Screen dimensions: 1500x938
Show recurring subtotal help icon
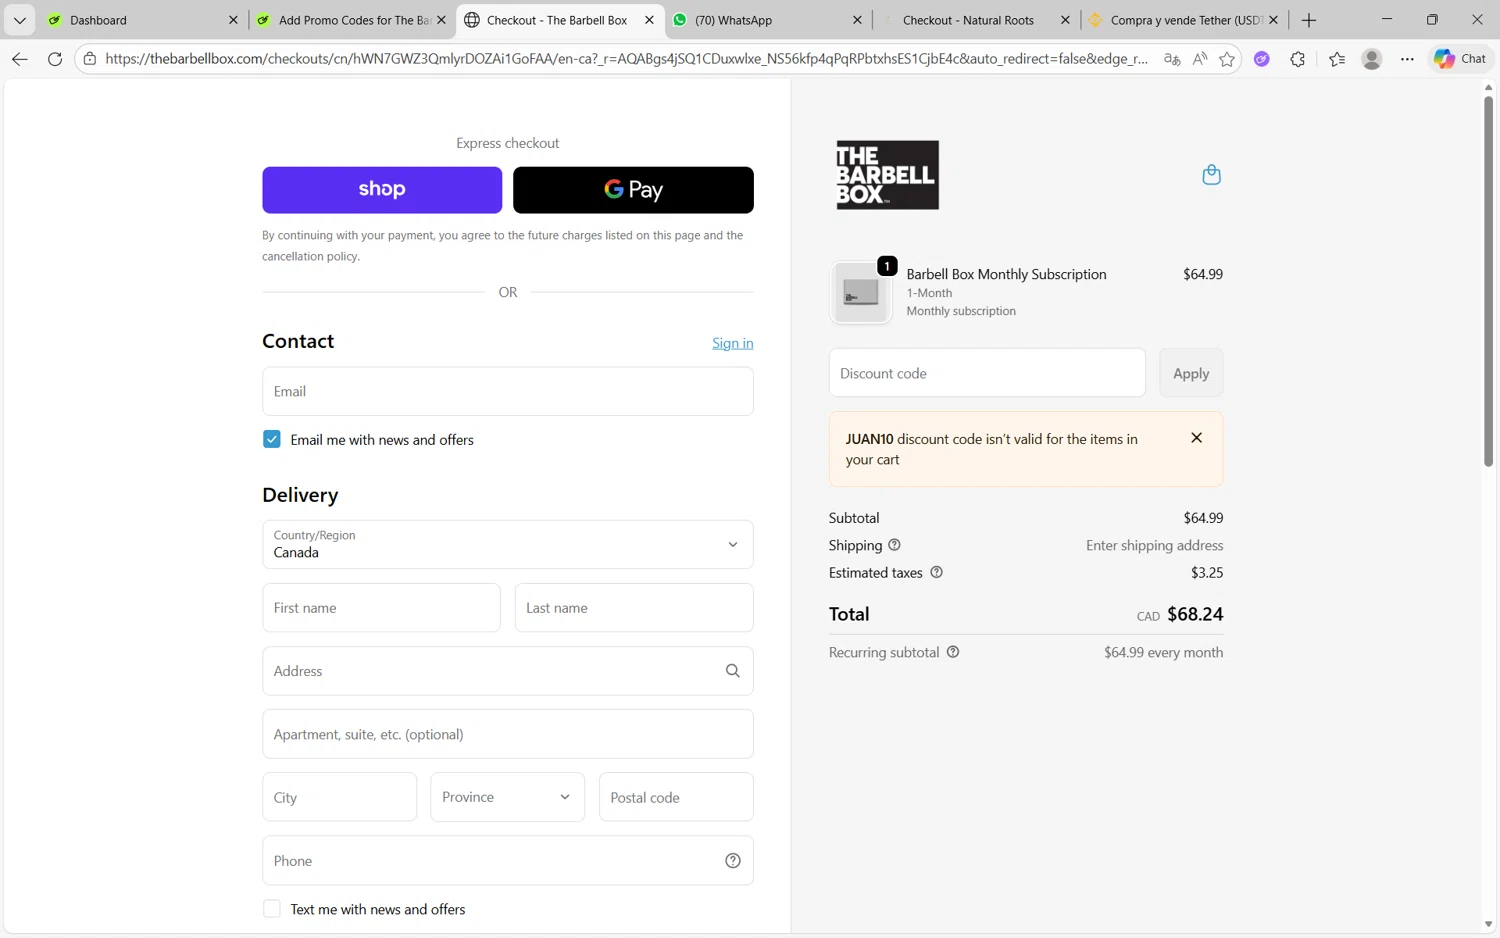point(953,652)
